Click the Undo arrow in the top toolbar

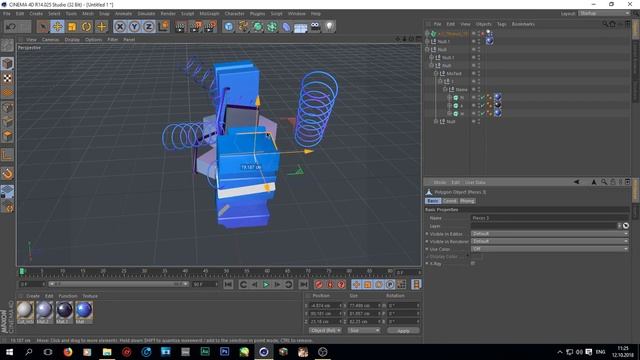point(11,27)
